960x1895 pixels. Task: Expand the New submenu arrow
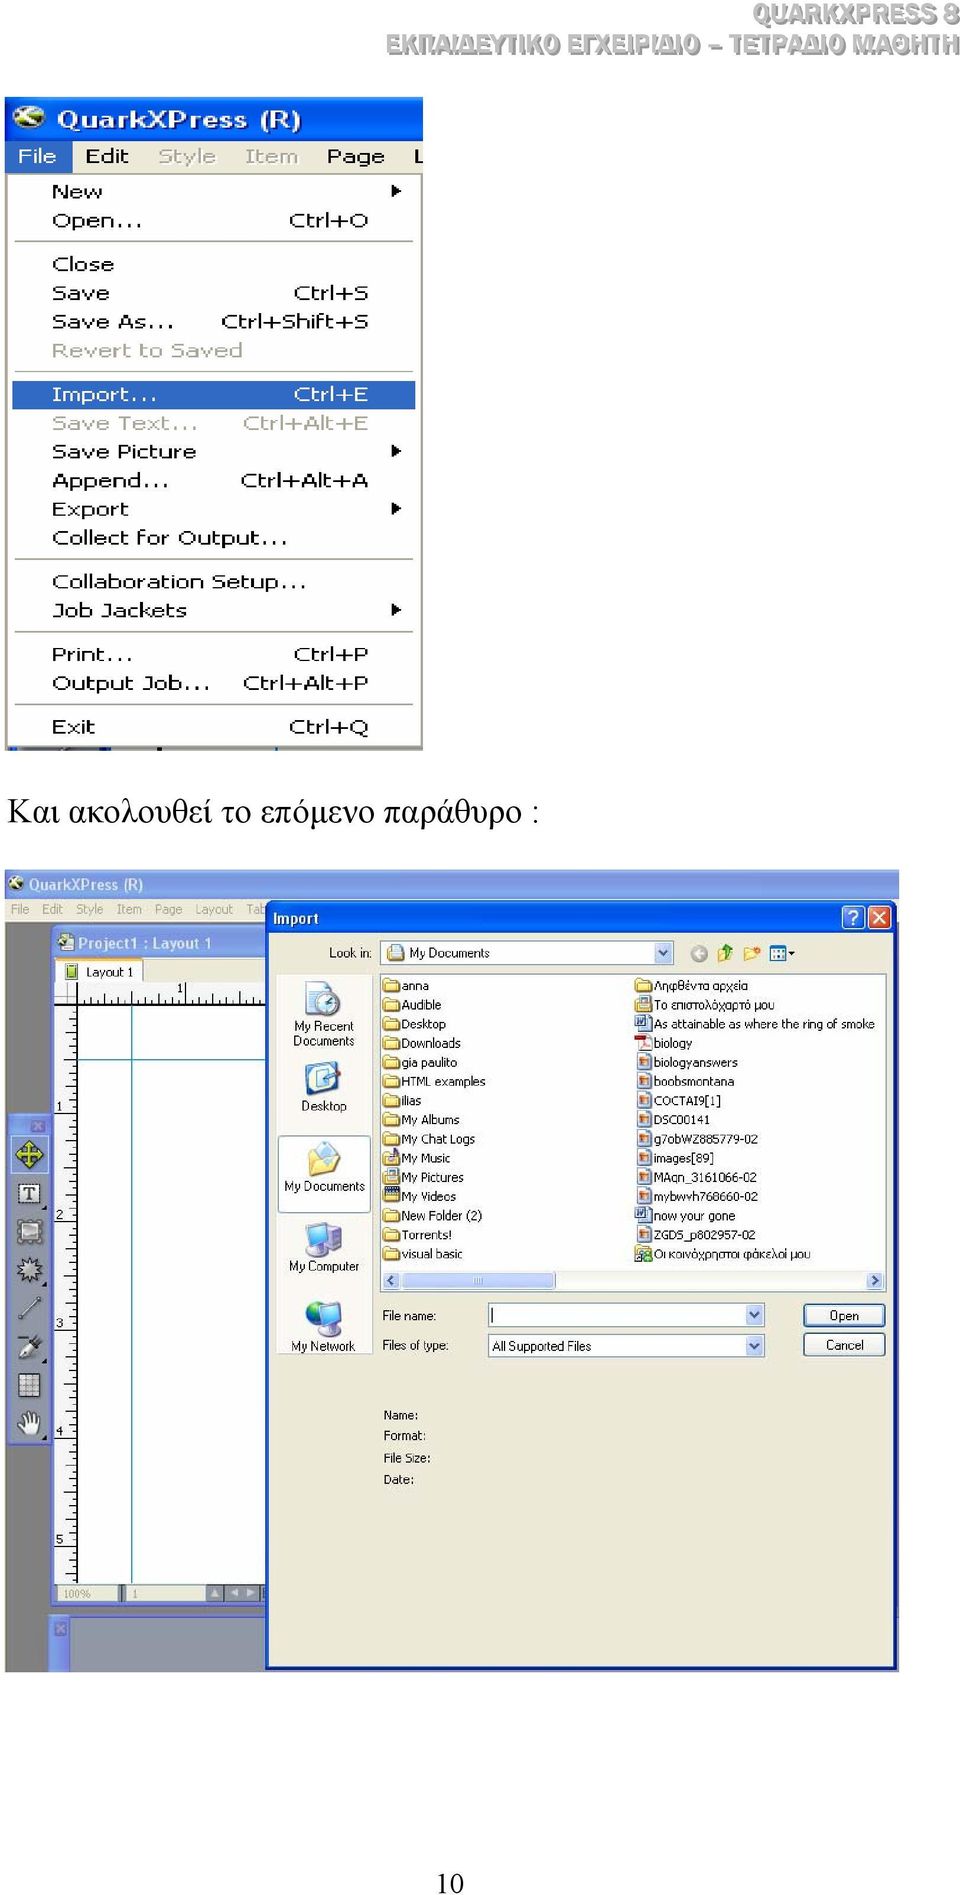[x=396, y=191]
